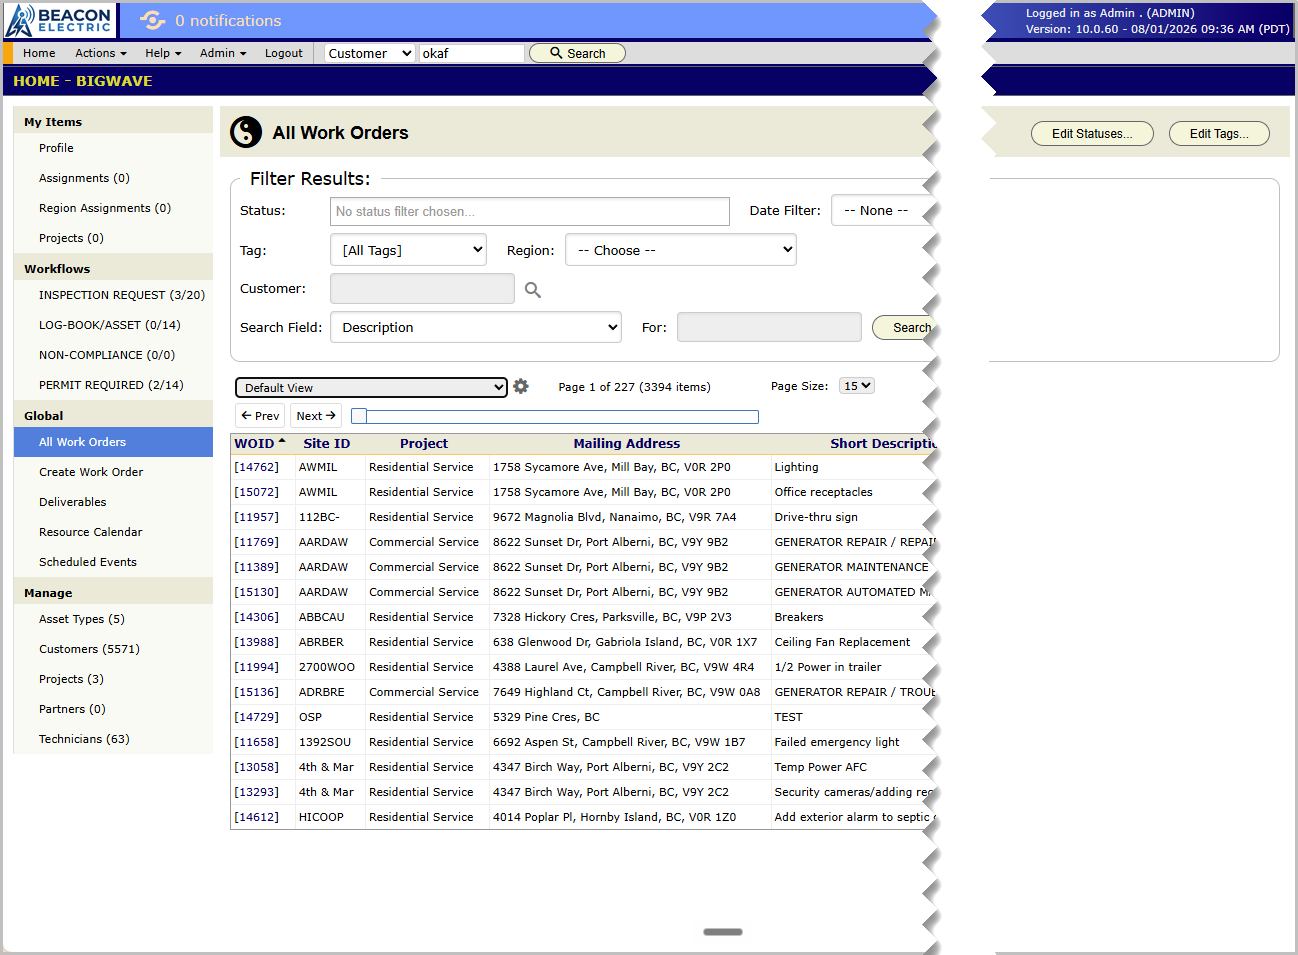This screenshot has height=955, width=1298.
Task: Open Resource Calendar
Action: click(90, 532)
